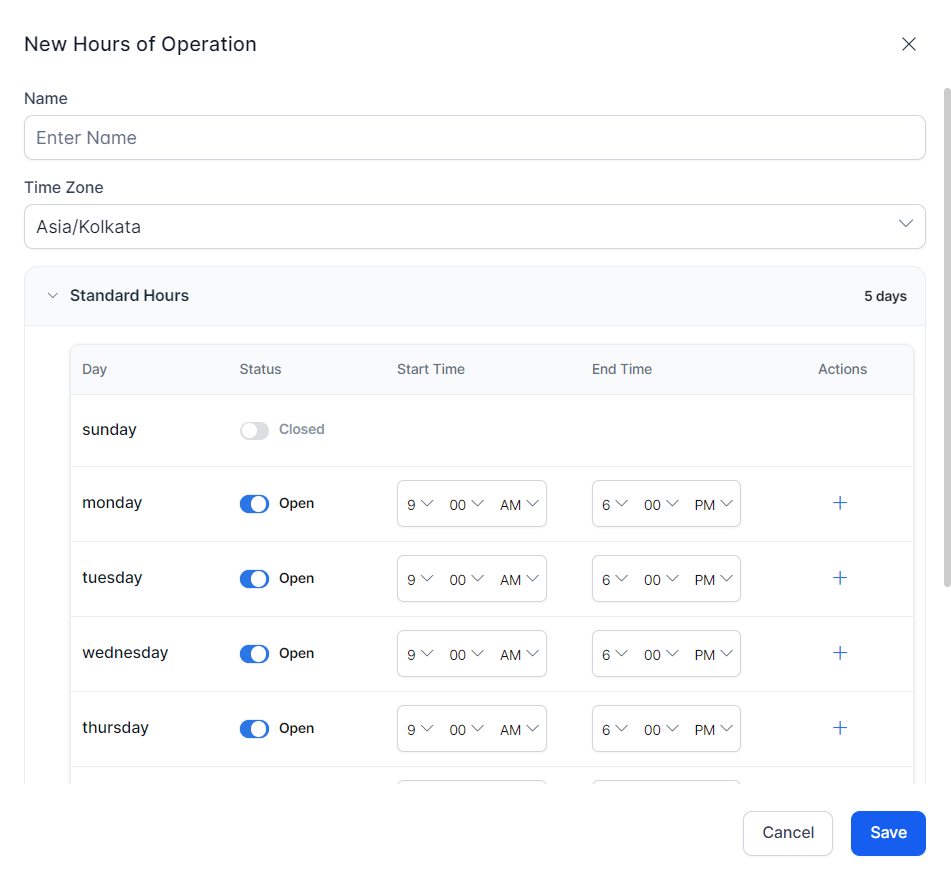Turn off Monday's Open toggle
The width and height of the screenshot is (951, 882).
254,504
